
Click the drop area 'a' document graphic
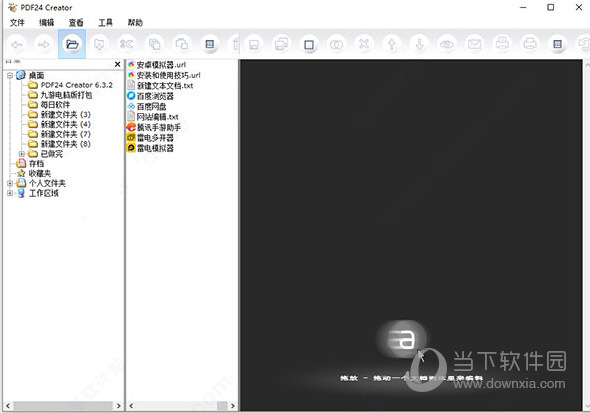(403, 338)
